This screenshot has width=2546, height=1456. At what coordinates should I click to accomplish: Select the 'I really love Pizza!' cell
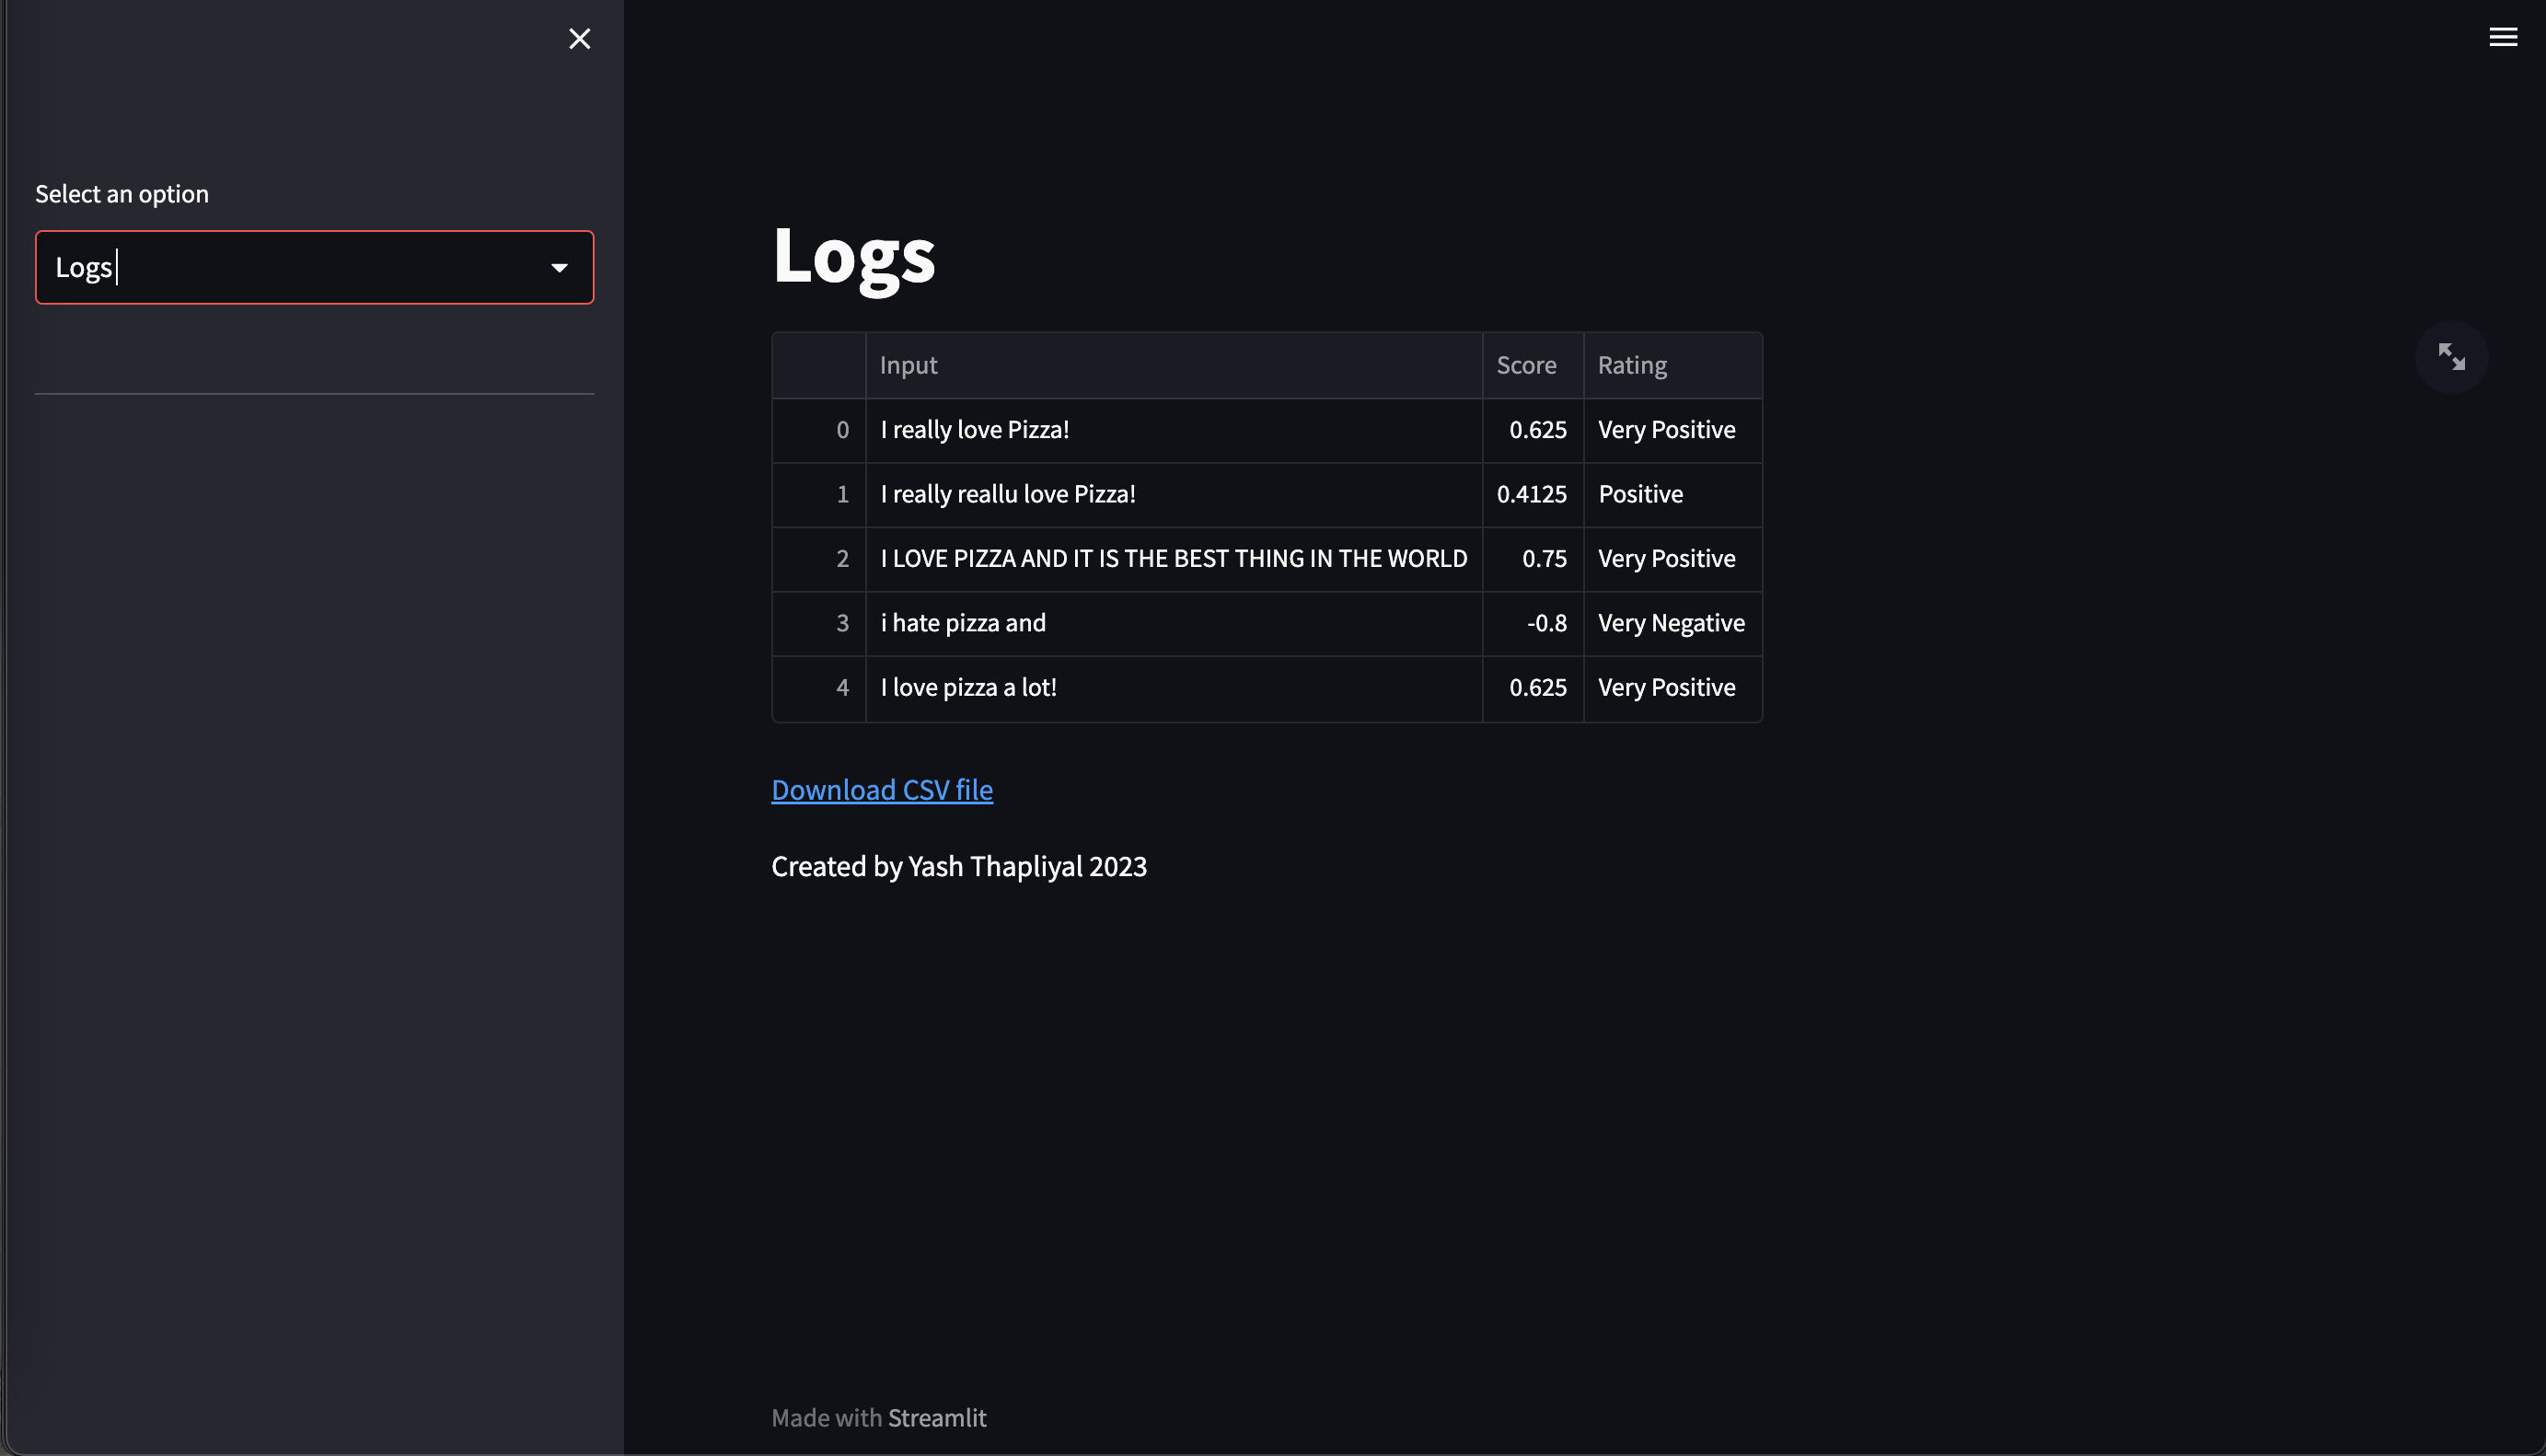pyautogui.click(x=974, y=430)
